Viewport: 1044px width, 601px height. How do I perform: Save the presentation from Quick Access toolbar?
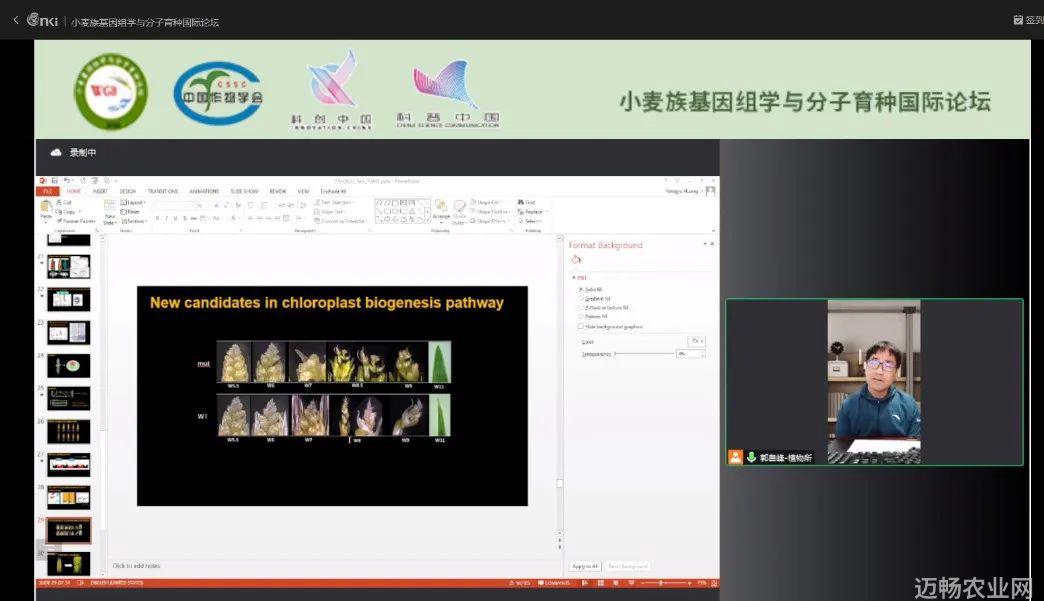55,180
